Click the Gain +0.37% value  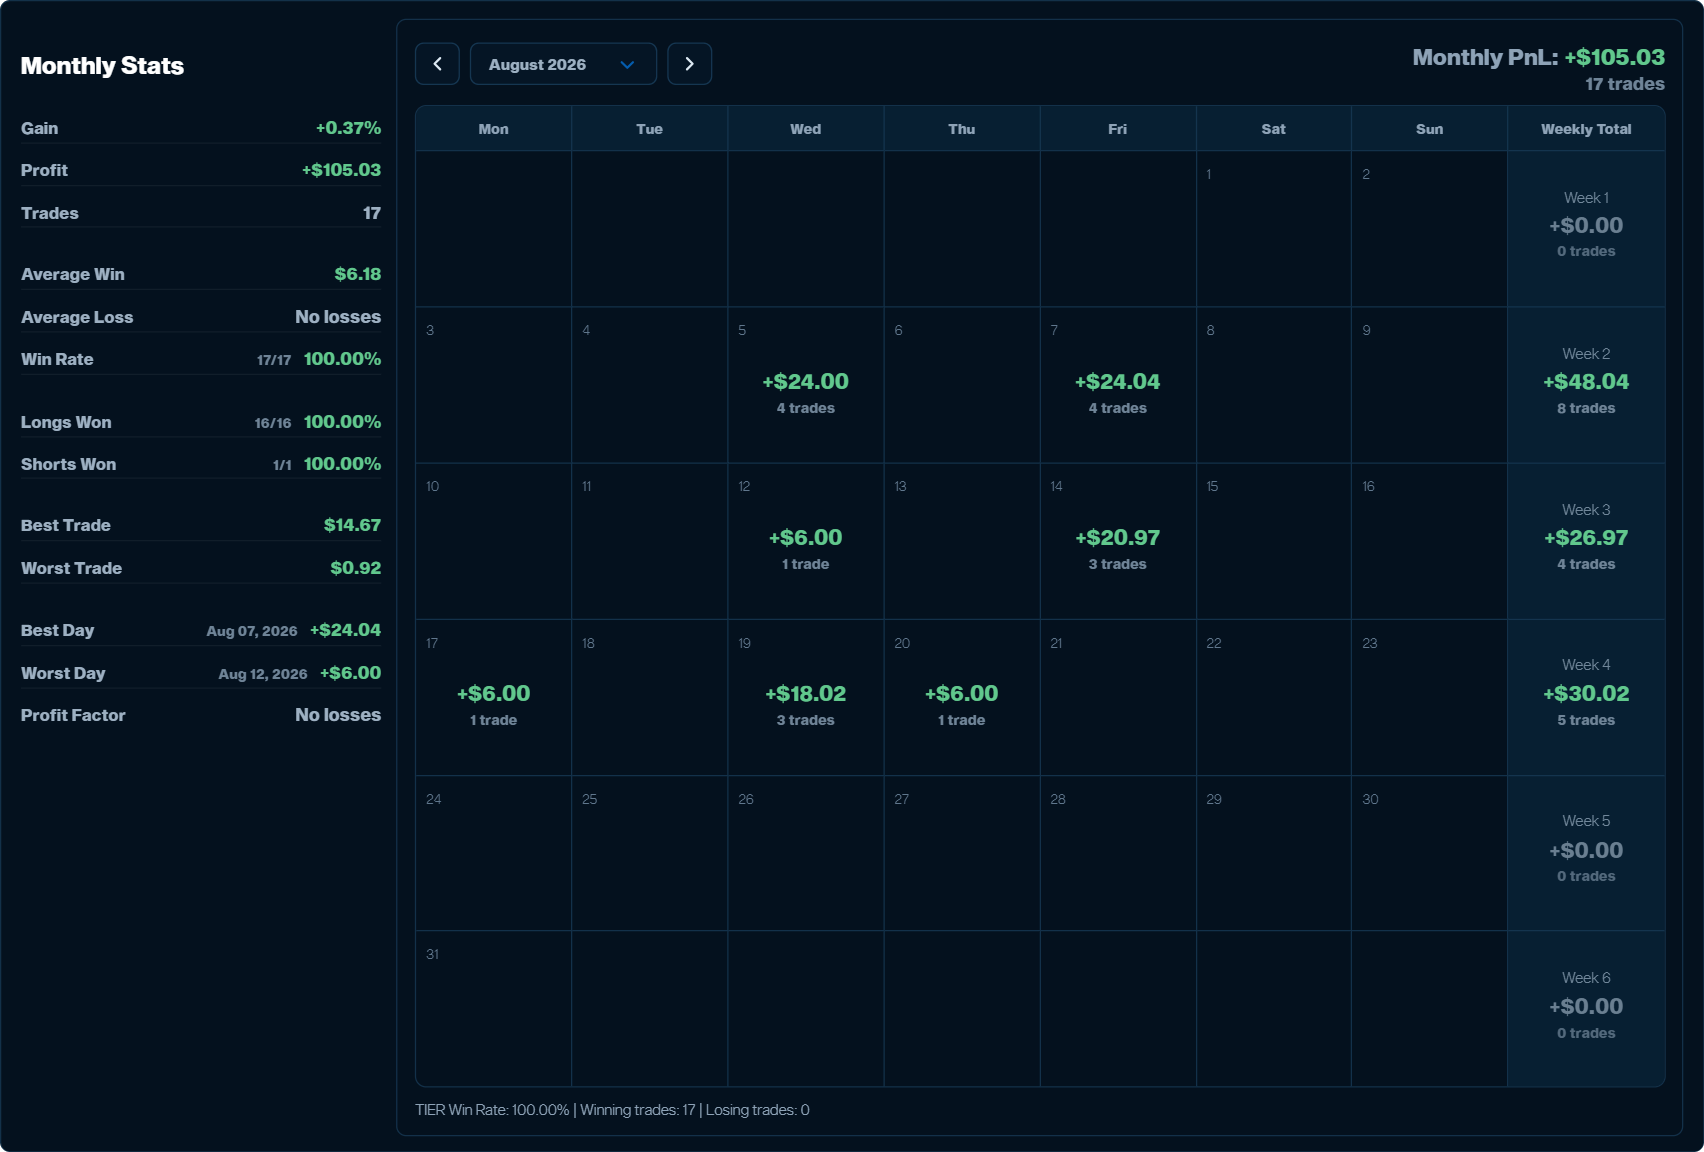point(348,128)
